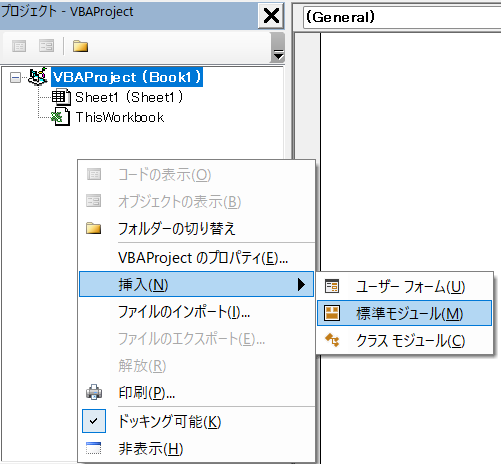Viewport: 501px width, 464px height.
Task: Click the user form icon in submenu
Action: point(332,286)
